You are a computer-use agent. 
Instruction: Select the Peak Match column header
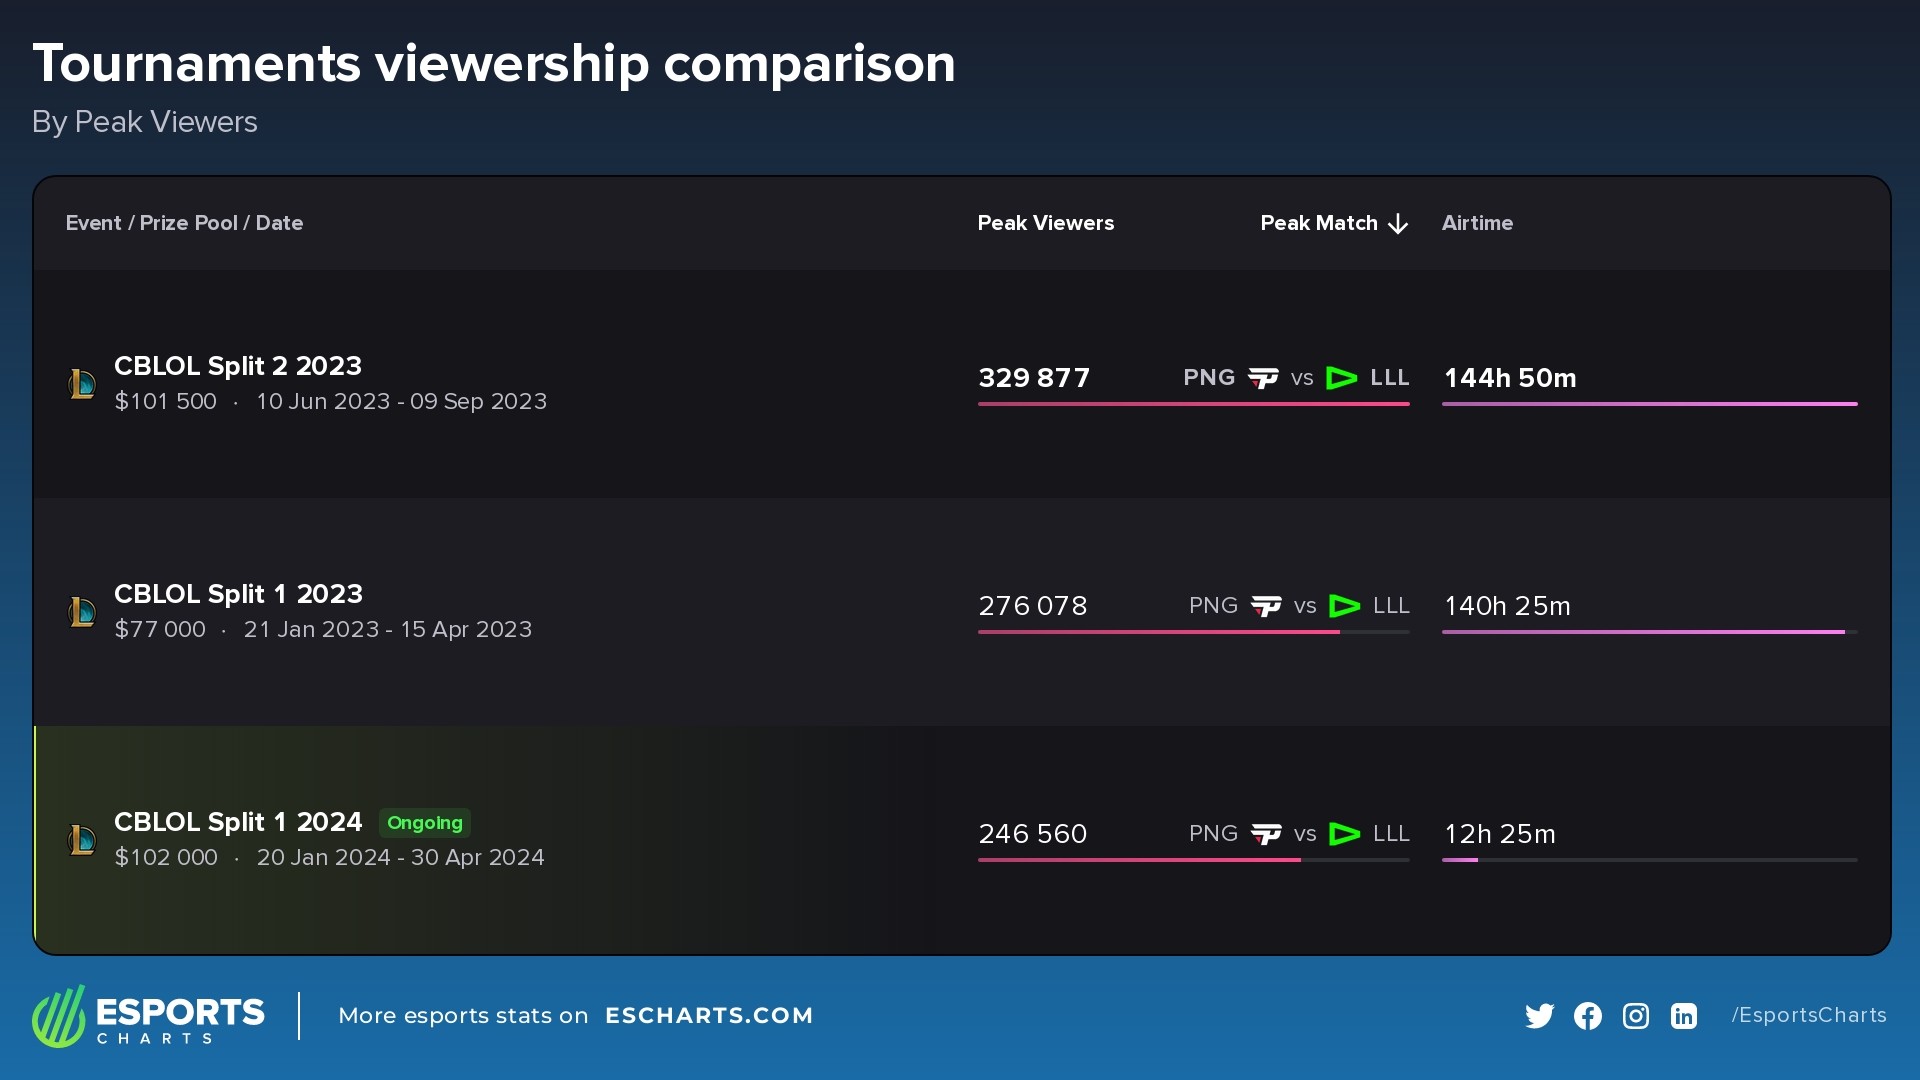1318,223
